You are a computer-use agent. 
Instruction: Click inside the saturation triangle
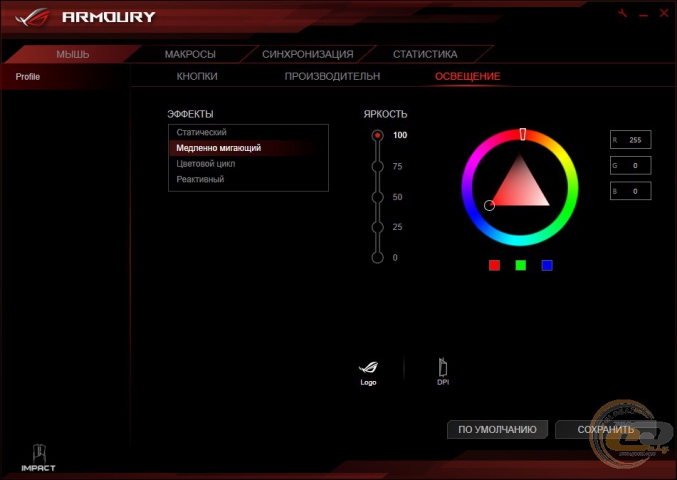coord(521,188)
